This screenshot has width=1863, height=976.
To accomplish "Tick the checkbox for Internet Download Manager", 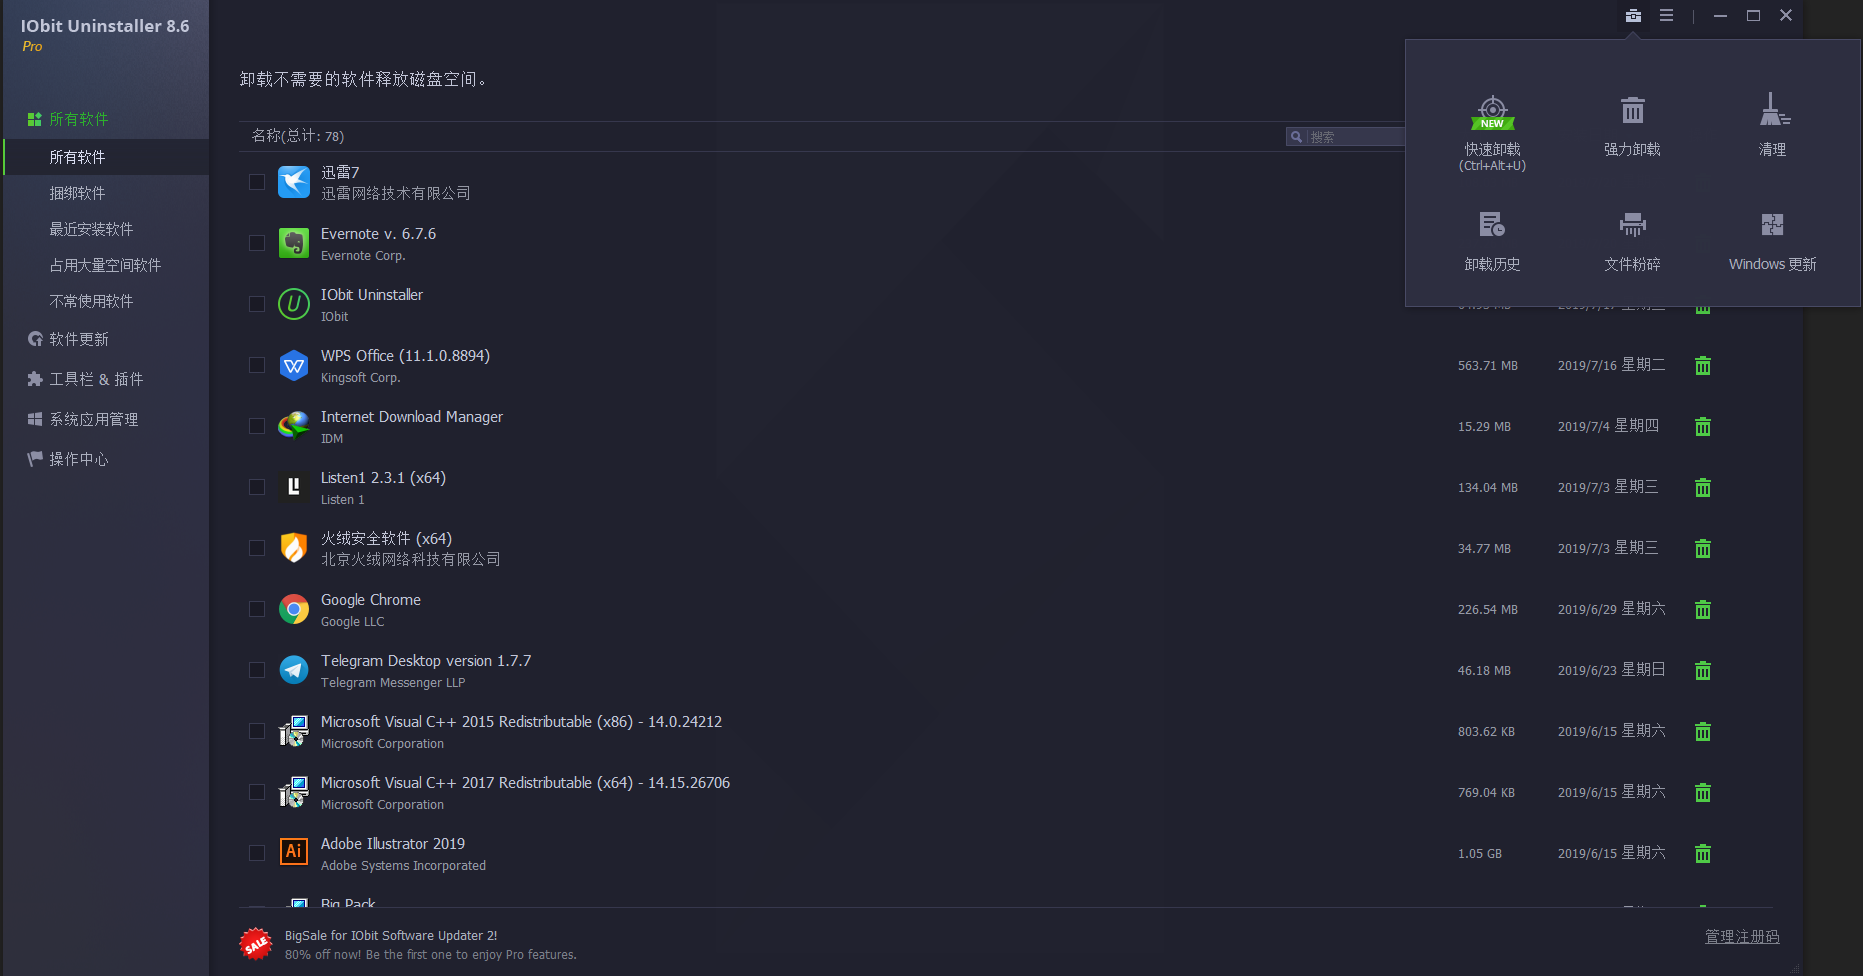I will pos(257,426).
